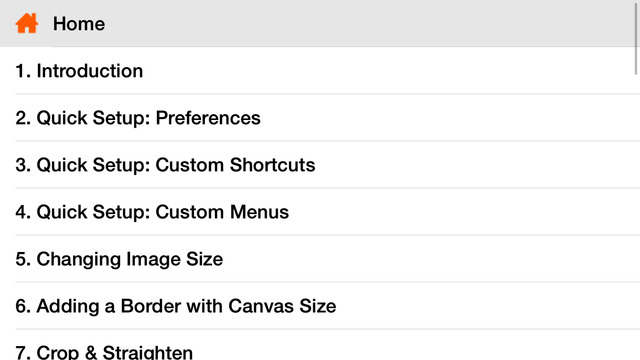Click the word Preferences in lesson two
Image resolution: width=640 pixels, height=360 pixels.
pos(208,118)
